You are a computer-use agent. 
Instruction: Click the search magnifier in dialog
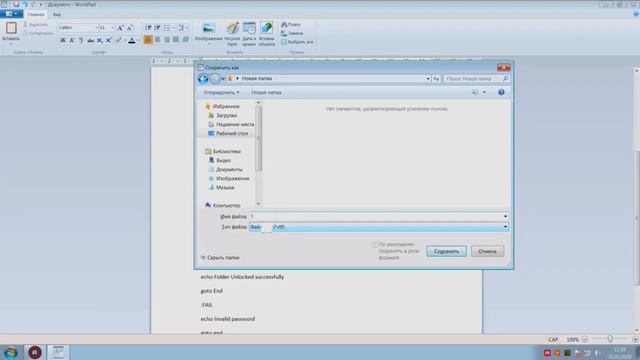tap(506, 78)
